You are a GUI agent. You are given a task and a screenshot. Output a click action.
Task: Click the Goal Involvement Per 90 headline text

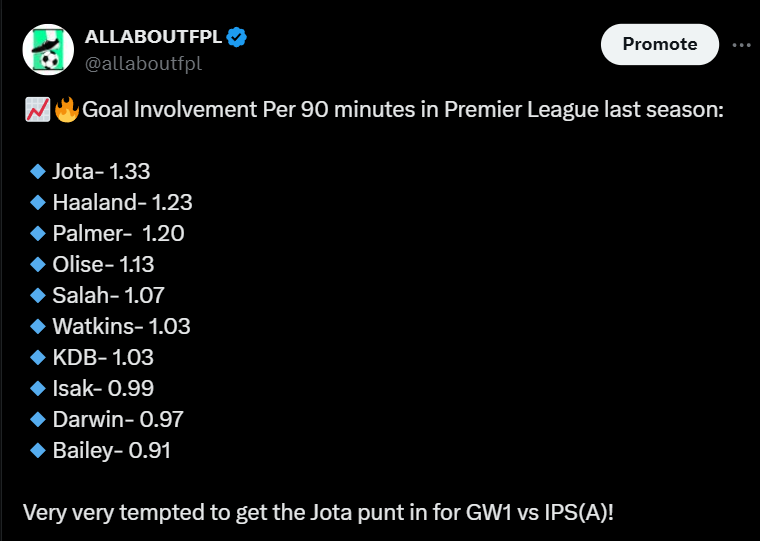point(402,110)
